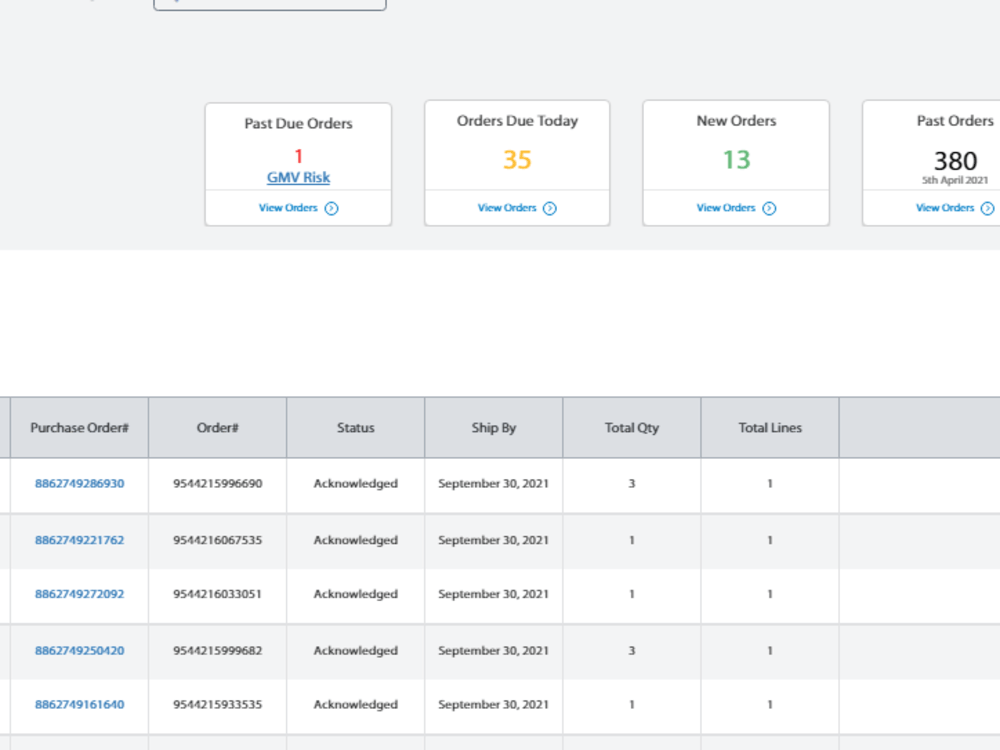
Task: Open the GMV Risk link
Action: (x=298, y=177)
